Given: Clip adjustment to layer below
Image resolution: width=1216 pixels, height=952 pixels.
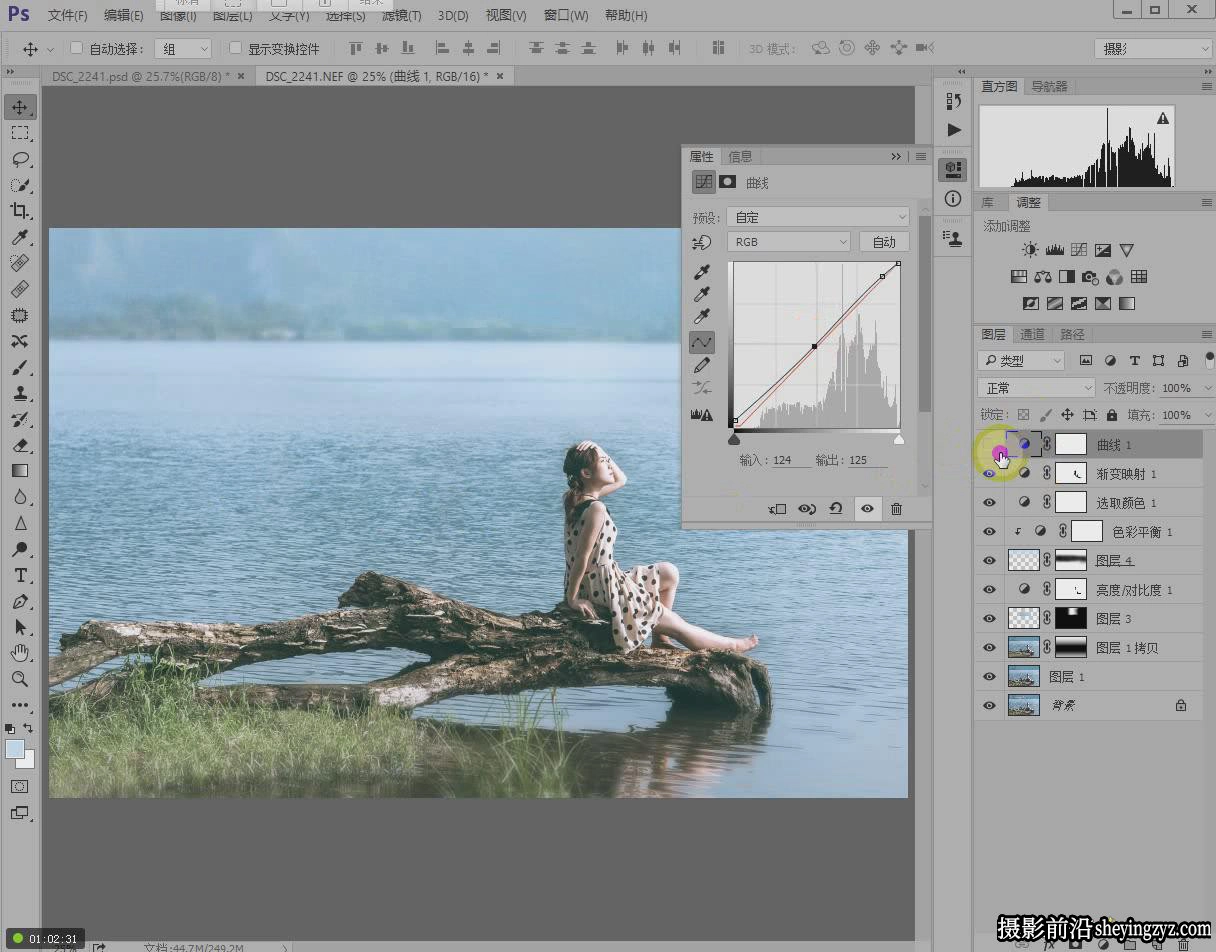Looking at the screenshot, I should coord(777,509).
